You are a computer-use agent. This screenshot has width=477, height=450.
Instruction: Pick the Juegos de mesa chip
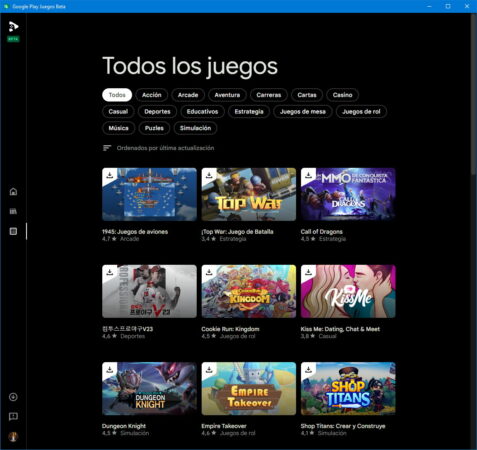tap(303, 112)
